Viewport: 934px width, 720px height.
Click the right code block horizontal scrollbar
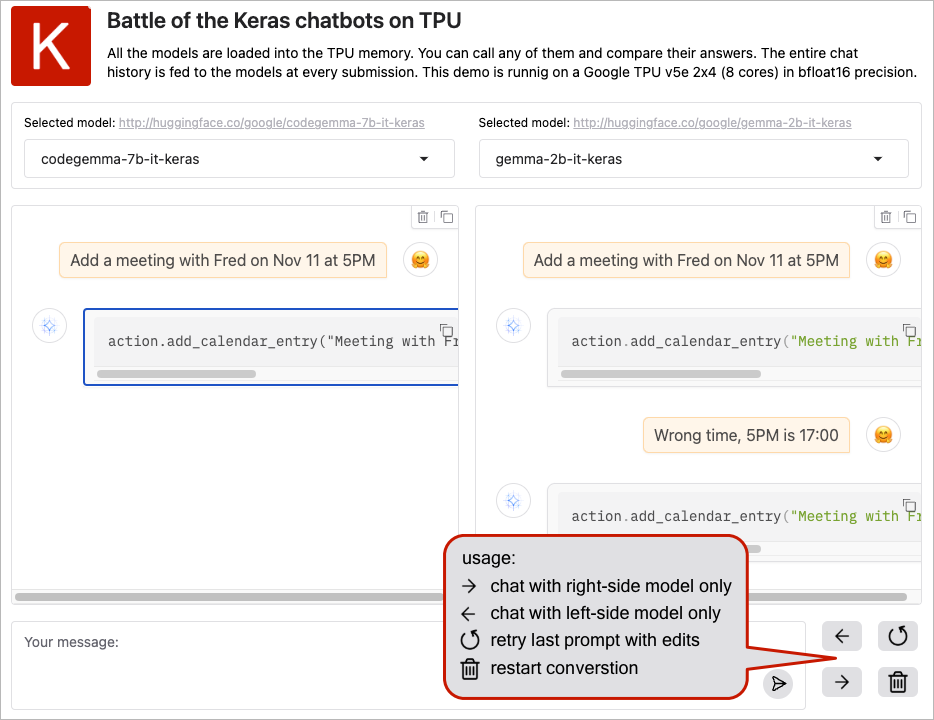660,374
